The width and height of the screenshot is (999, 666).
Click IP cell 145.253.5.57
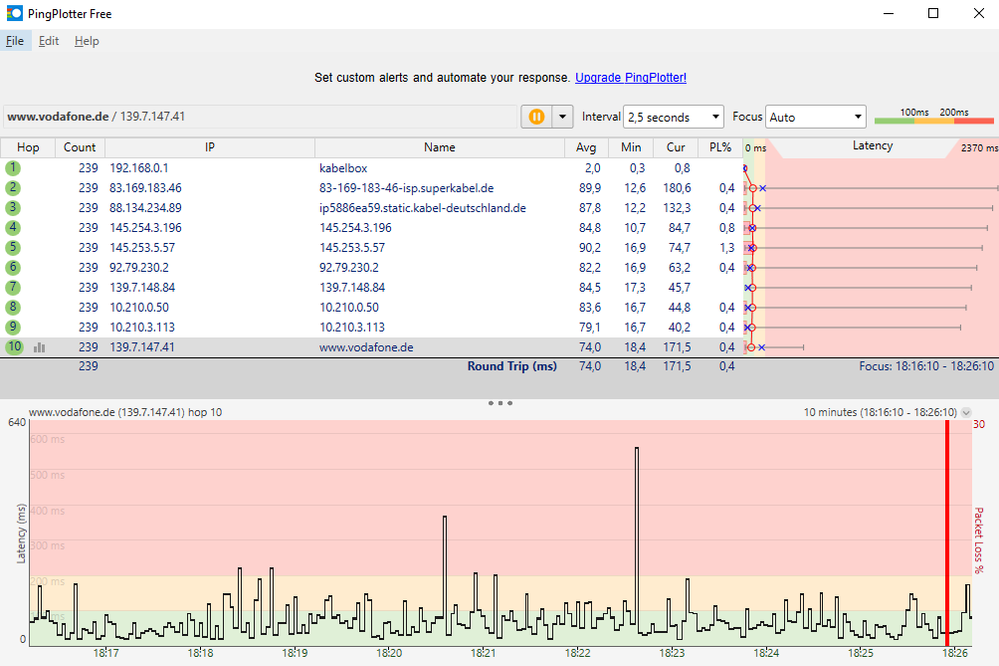point(142,247)
